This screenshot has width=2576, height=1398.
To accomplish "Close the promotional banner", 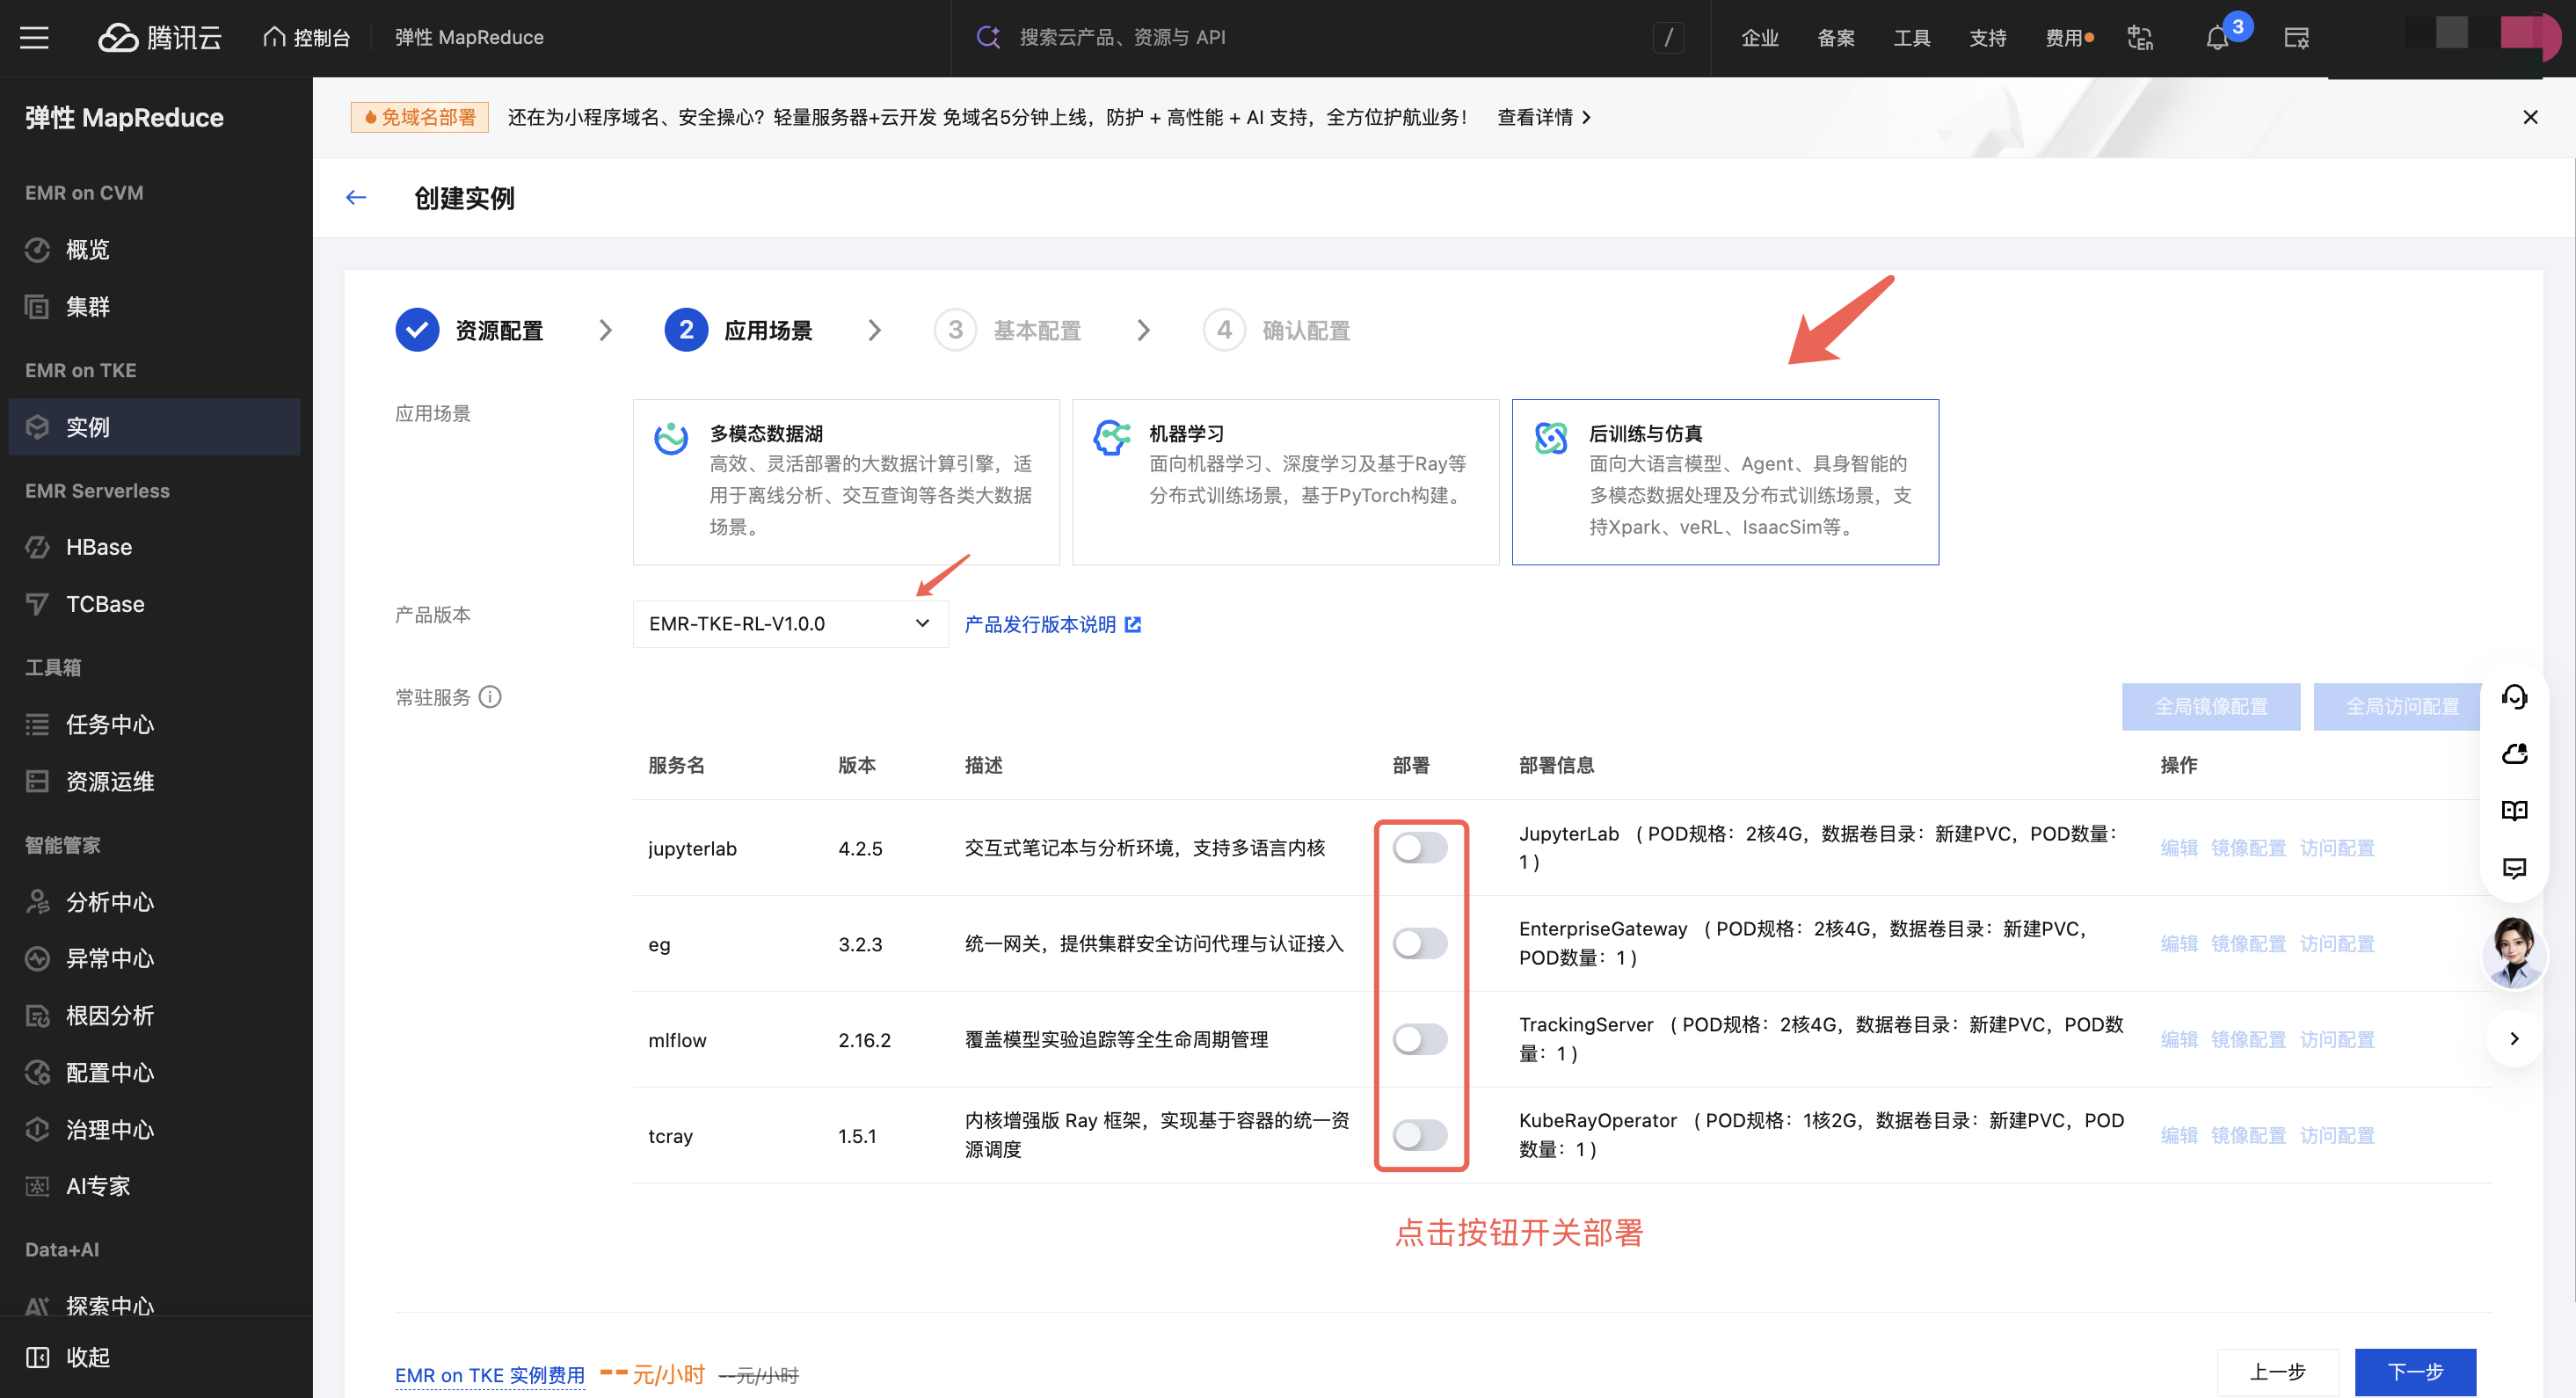I will point(2530,117).
